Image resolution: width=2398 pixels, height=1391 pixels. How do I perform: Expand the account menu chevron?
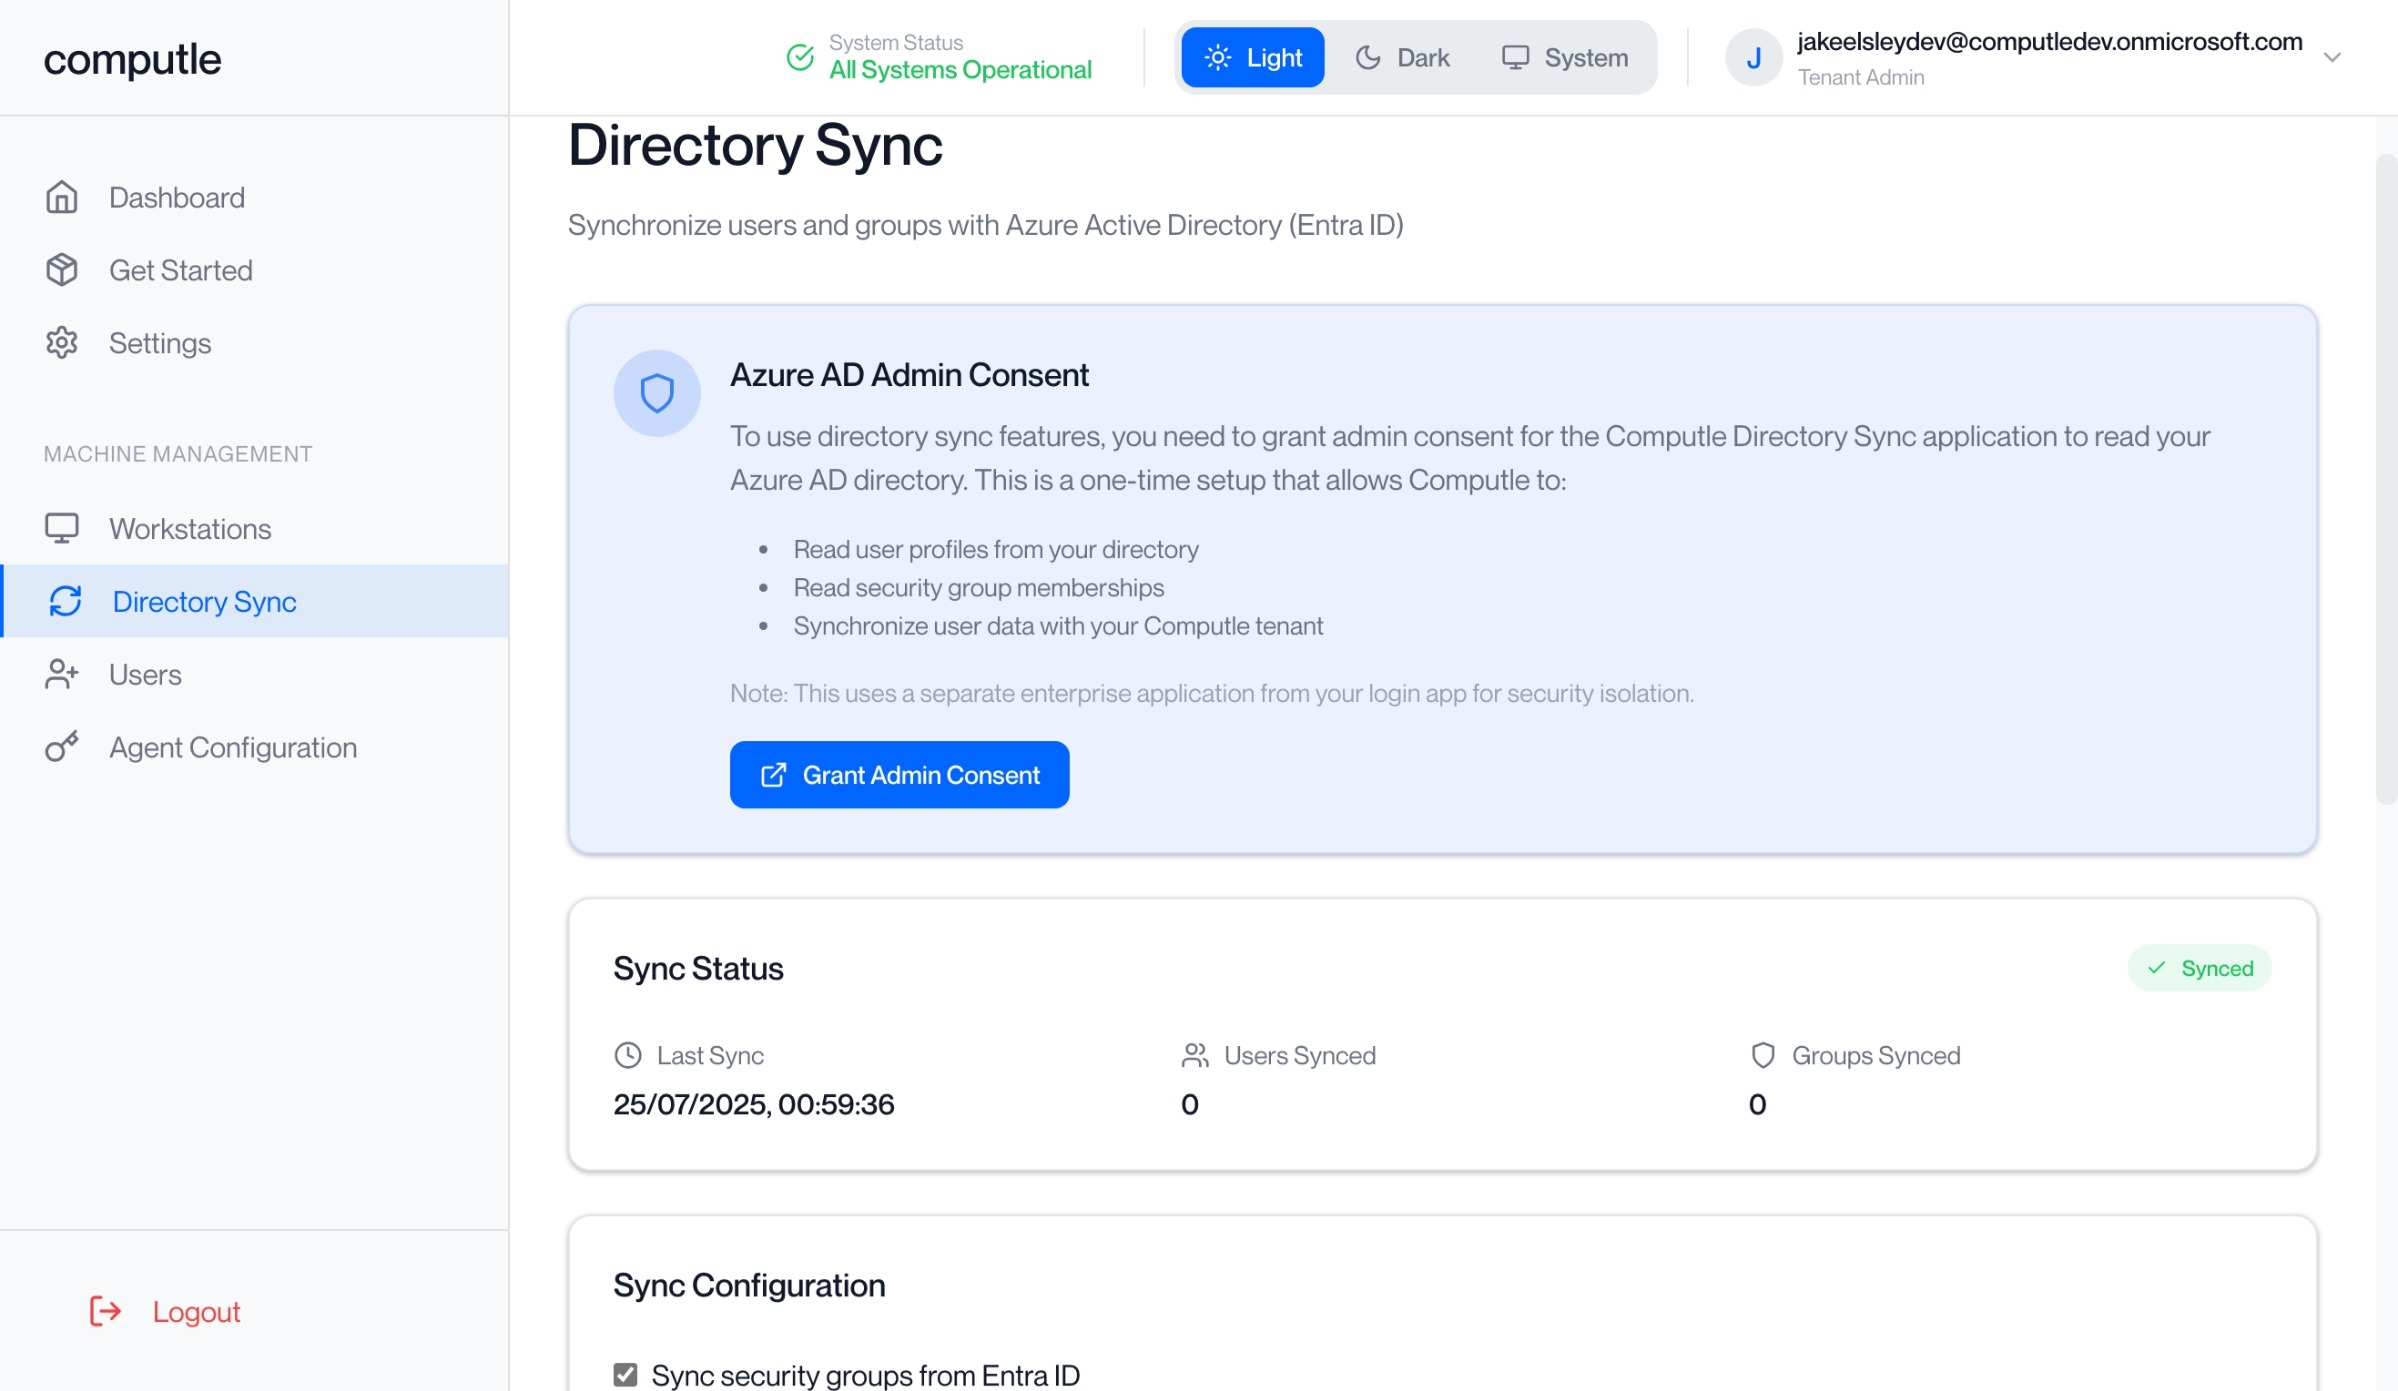(2332, 57)
